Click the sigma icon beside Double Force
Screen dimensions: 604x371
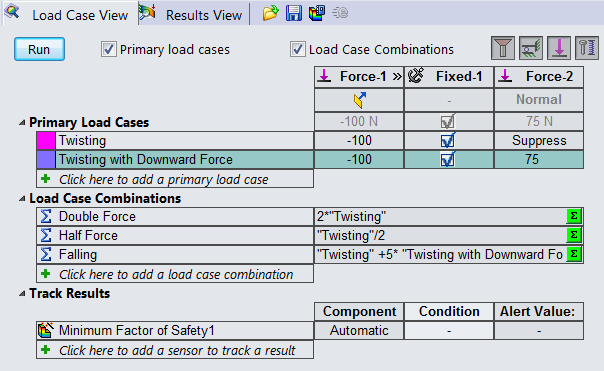click(x=46, y=217)
